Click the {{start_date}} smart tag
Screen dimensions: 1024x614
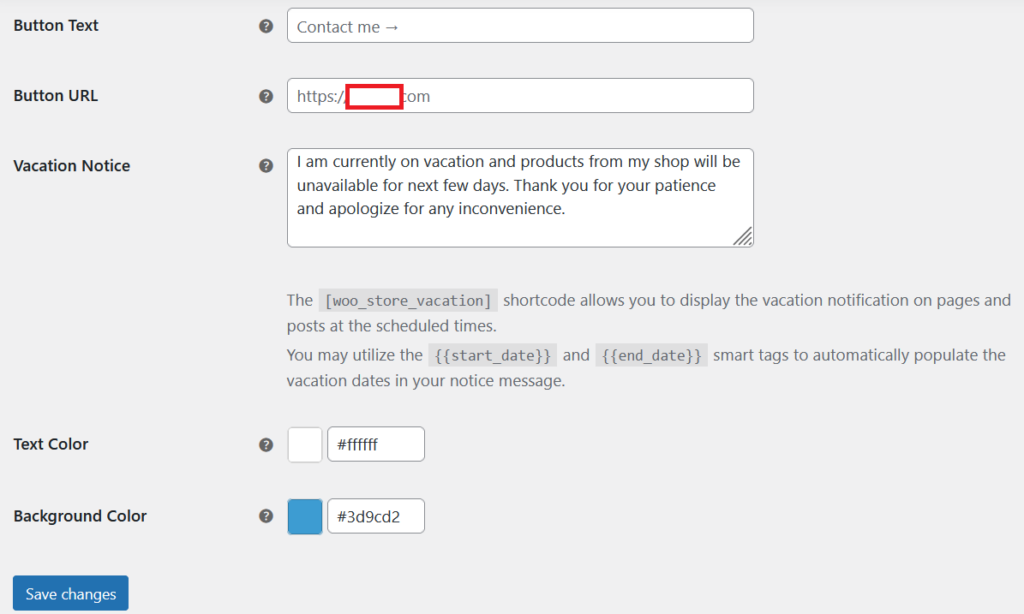492,355
